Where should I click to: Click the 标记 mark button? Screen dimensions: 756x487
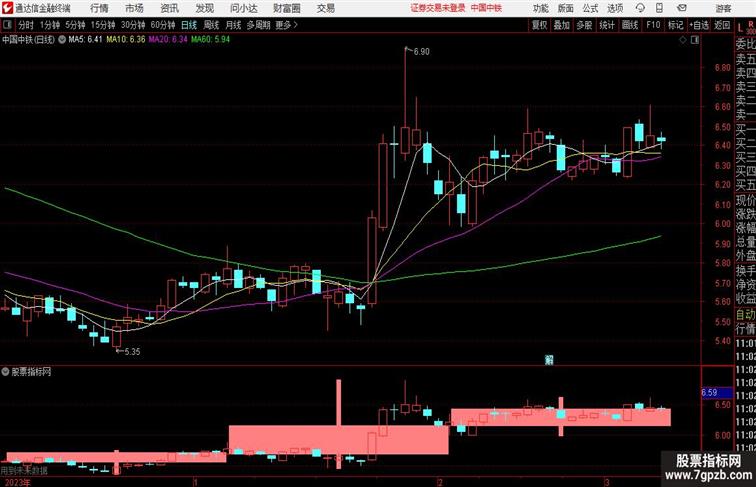(x=675, y=25)
